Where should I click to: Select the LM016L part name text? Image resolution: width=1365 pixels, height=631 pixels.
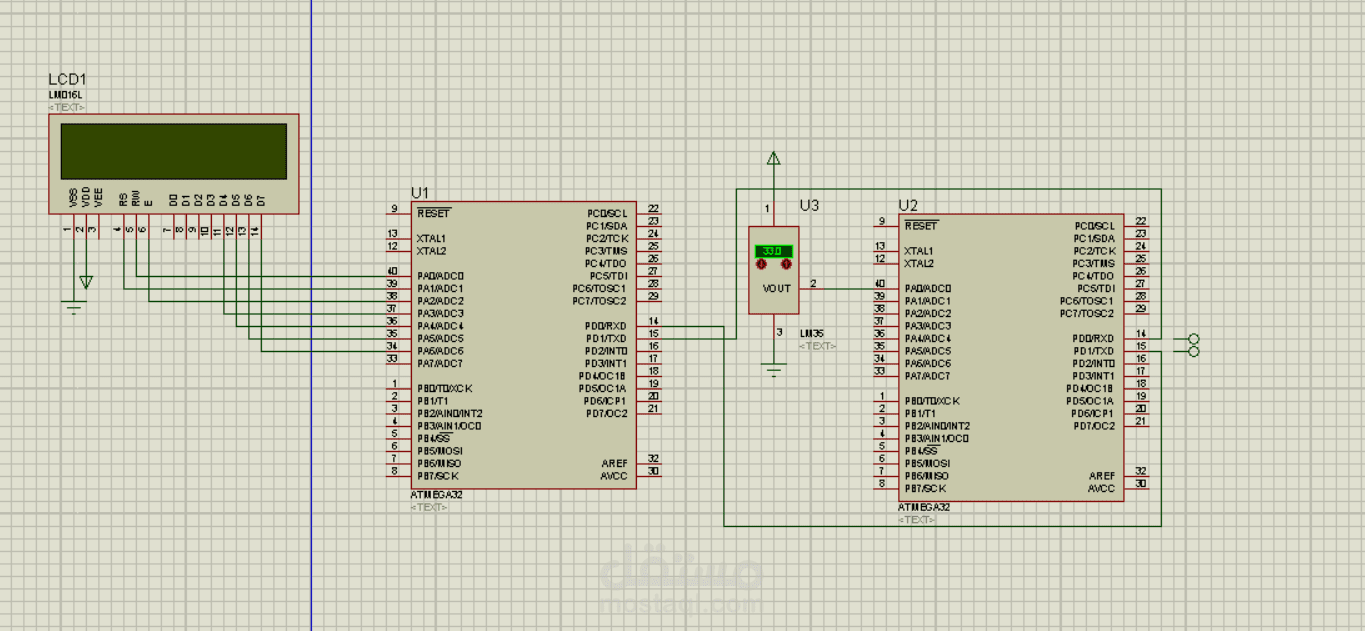(64, 95)
